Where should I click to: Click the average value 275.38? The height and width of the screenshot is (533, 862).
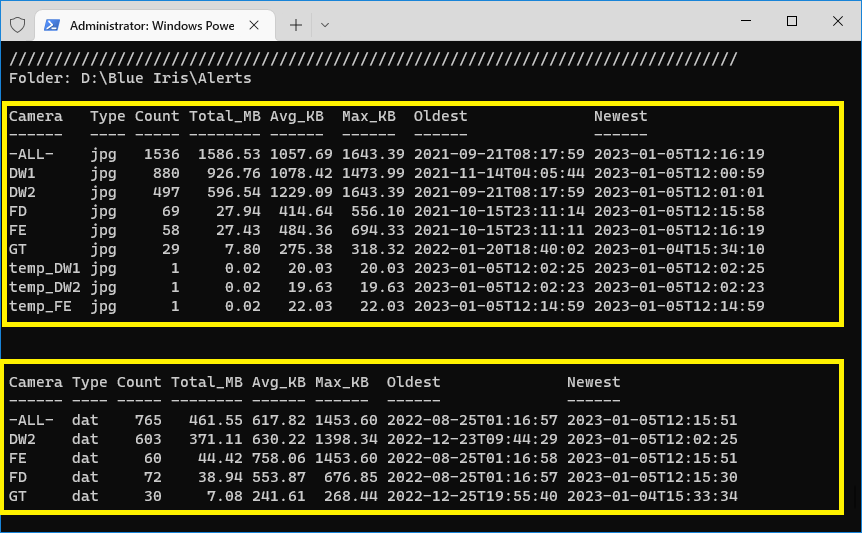pyautogui.click(x=306, y=249)
